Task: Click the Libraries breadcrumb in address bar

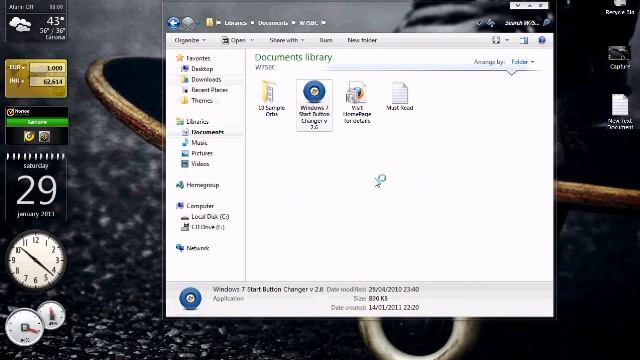Action: click(235, 23)
